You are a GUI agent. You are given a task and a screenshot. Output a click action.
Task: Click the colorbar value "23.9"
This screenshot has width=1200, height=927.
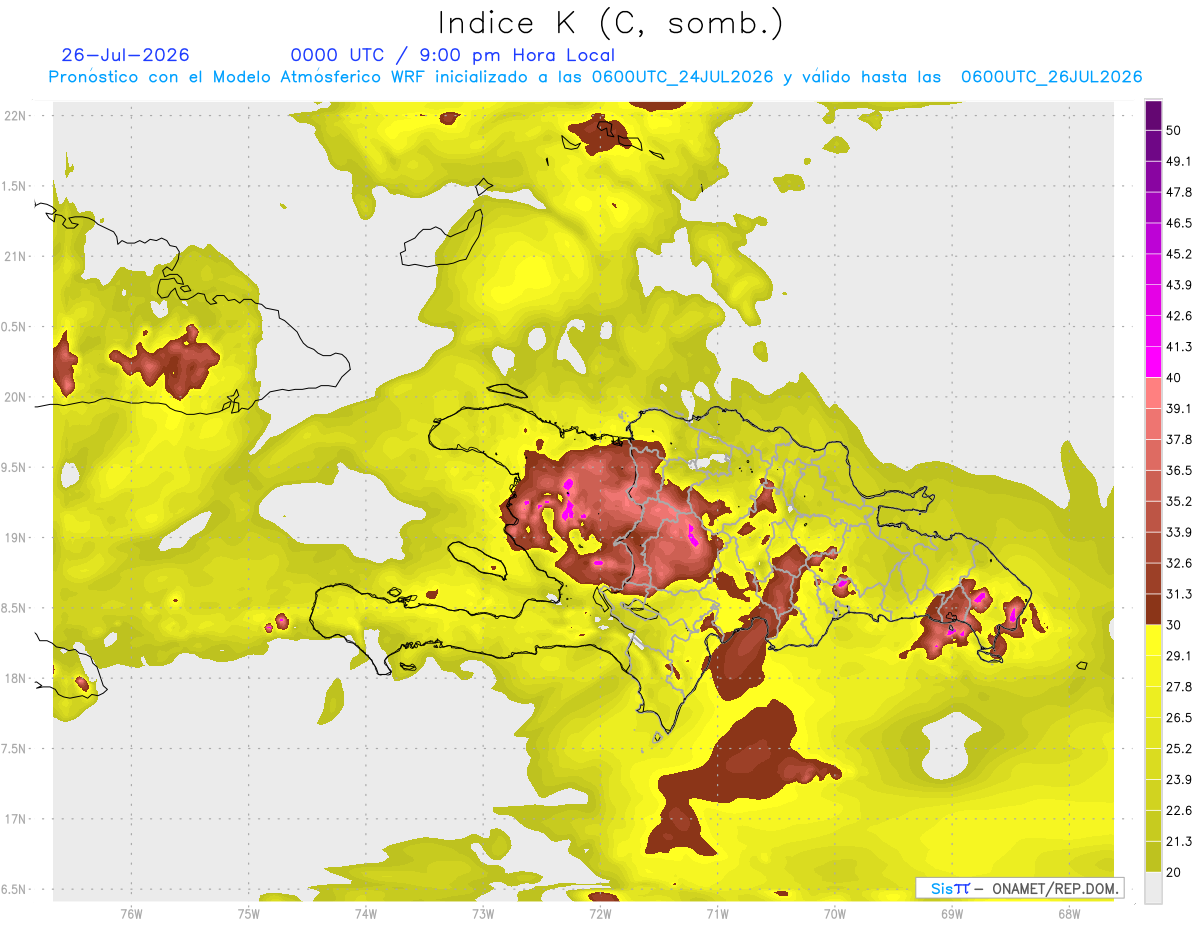click(x=1179, y=779)
